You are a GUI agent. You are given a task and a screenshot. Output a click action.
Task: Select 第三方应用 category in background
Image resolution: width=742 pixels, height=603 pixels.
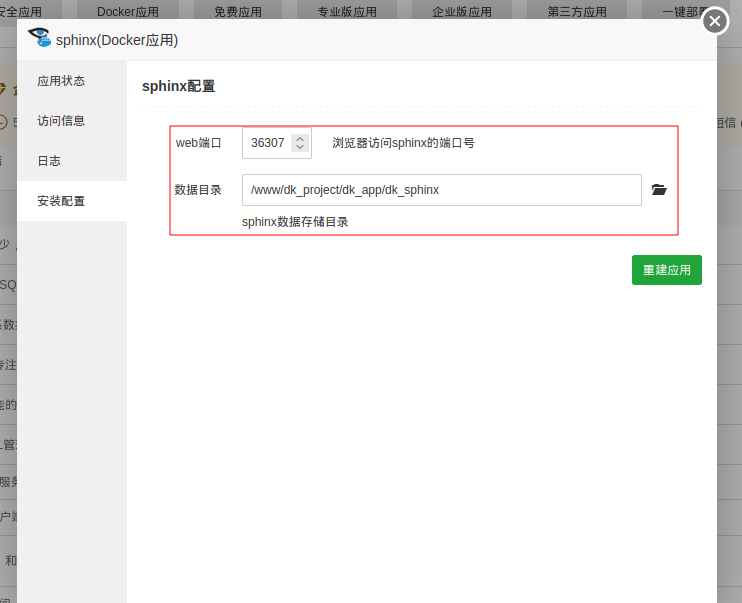click(577, 11)
